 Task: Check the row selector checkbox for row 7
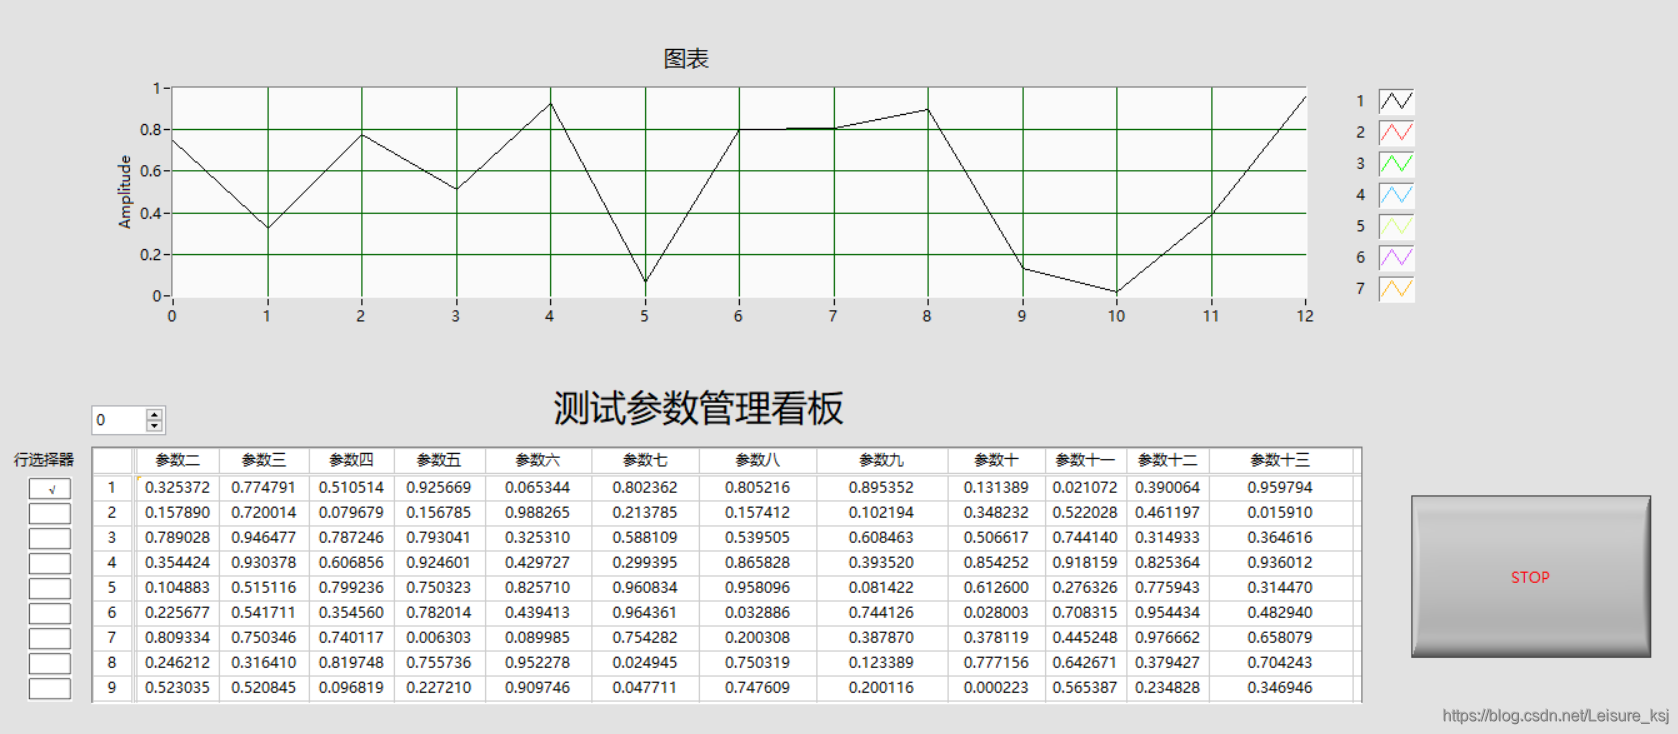[50, 639]
